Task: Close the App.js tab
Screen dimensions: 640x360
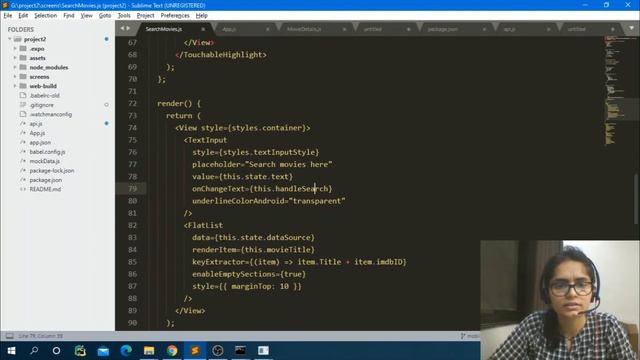Action: pyautogui.click(x=268, y=29)
